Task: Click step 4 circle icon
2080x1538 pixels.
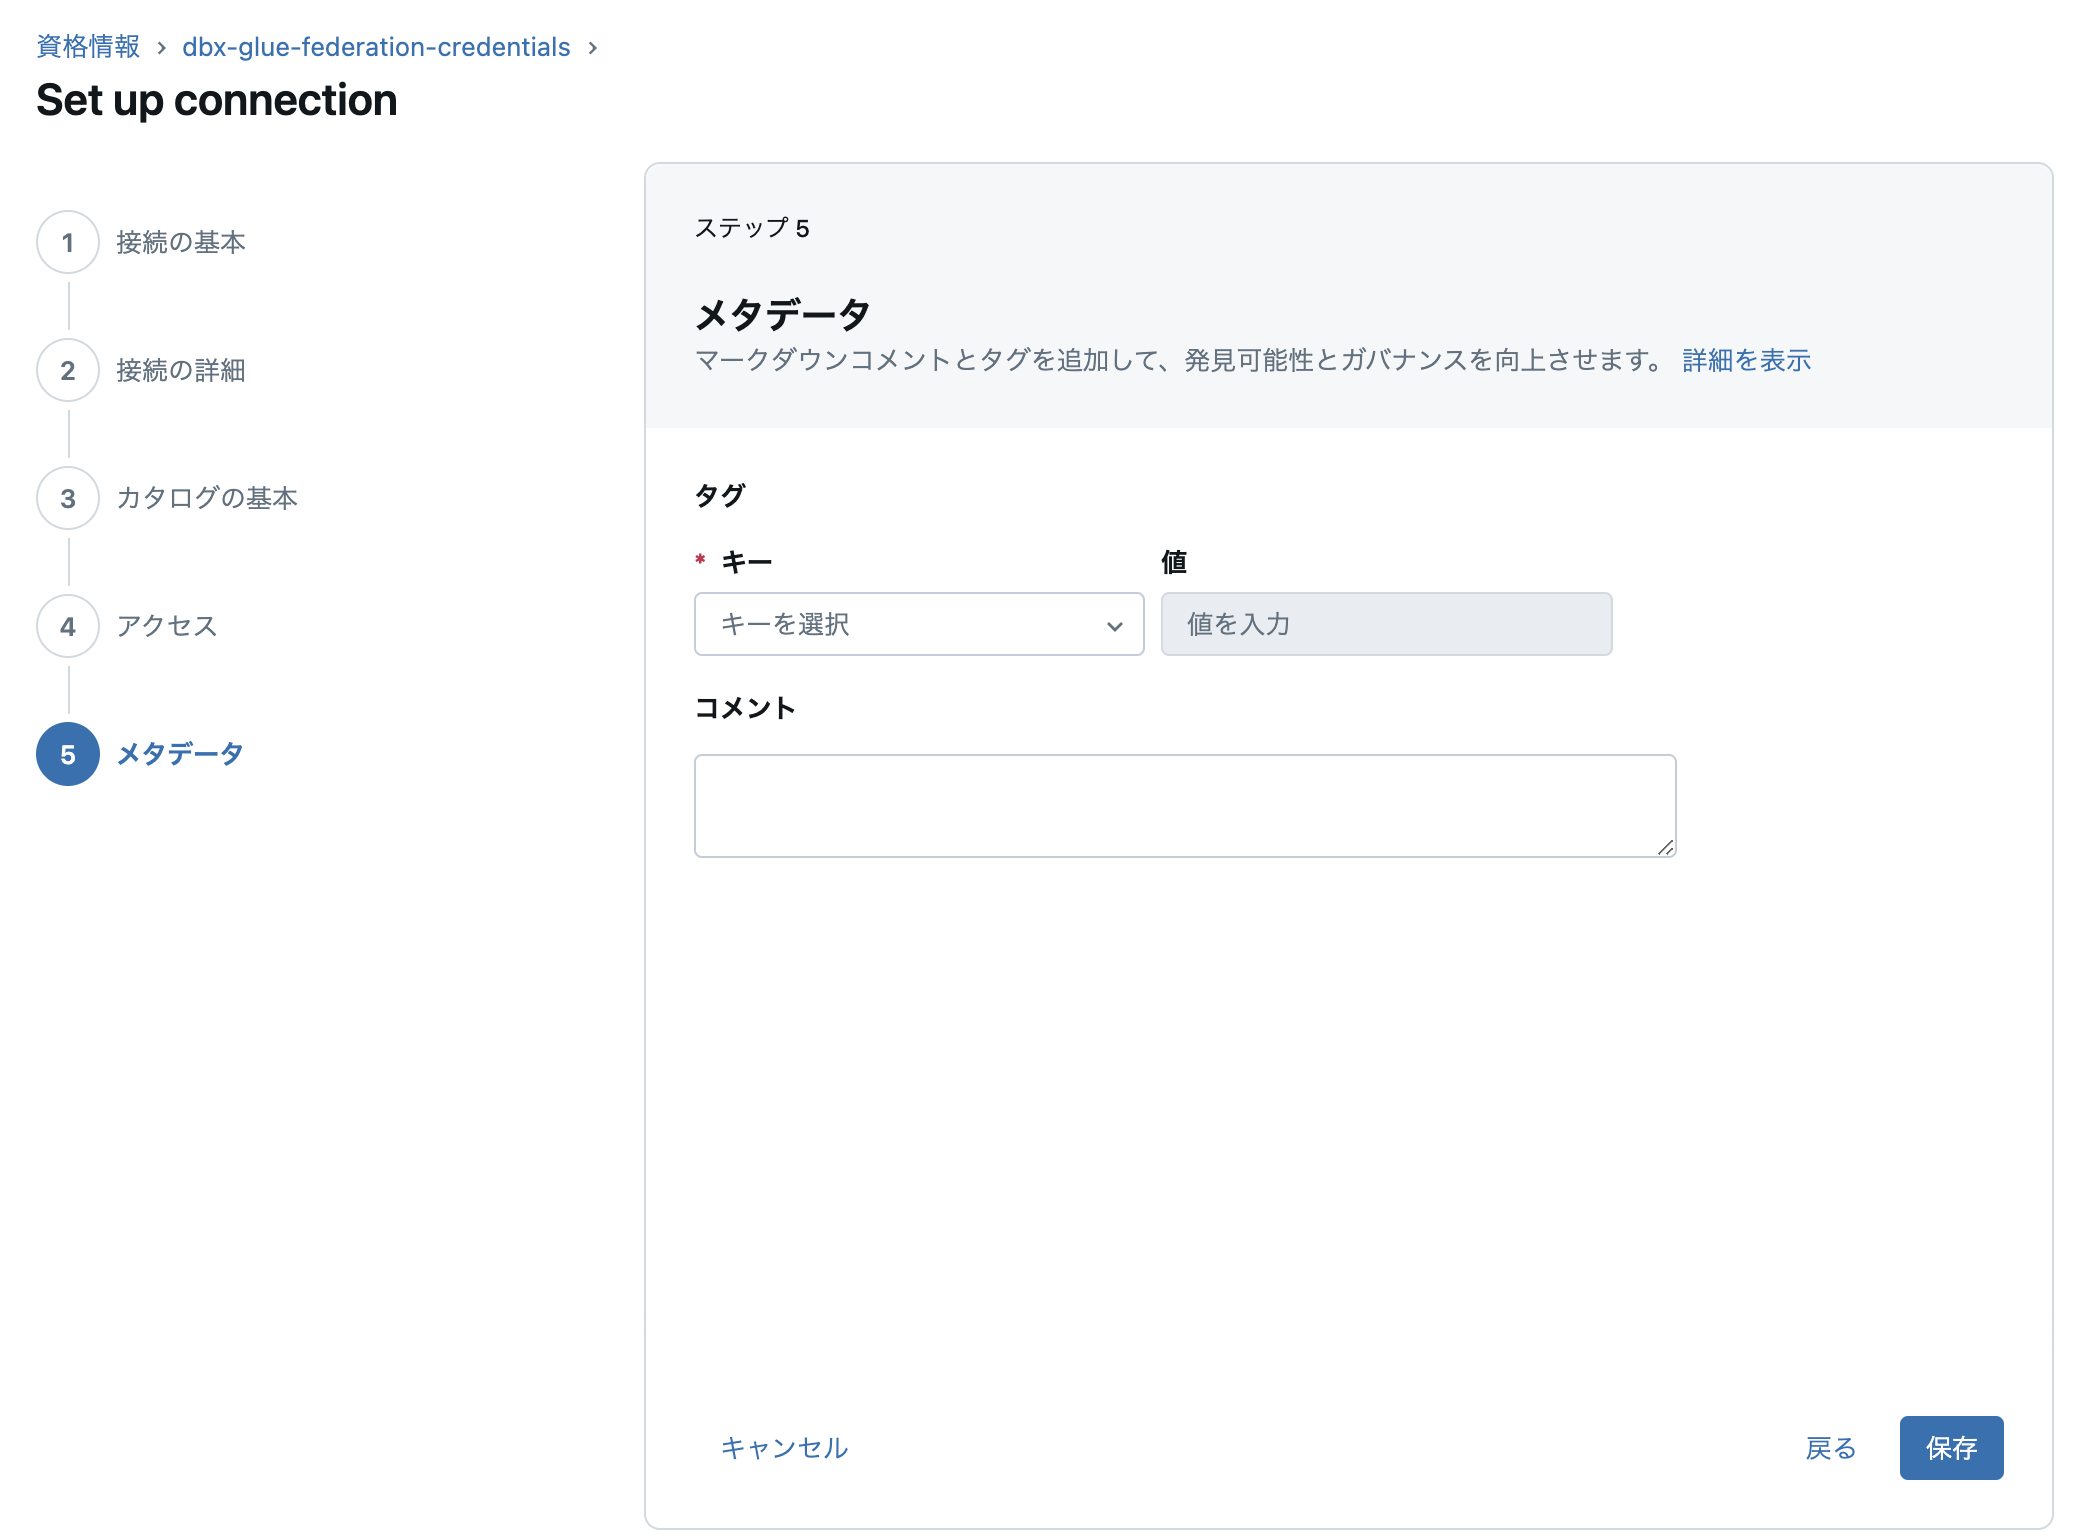Action: tap(68, 626)
